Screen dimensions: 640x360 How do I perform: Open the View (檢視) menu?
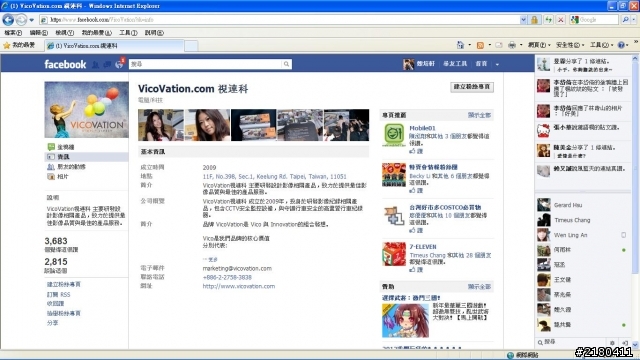pyautogui.click(x=64, y=33)
